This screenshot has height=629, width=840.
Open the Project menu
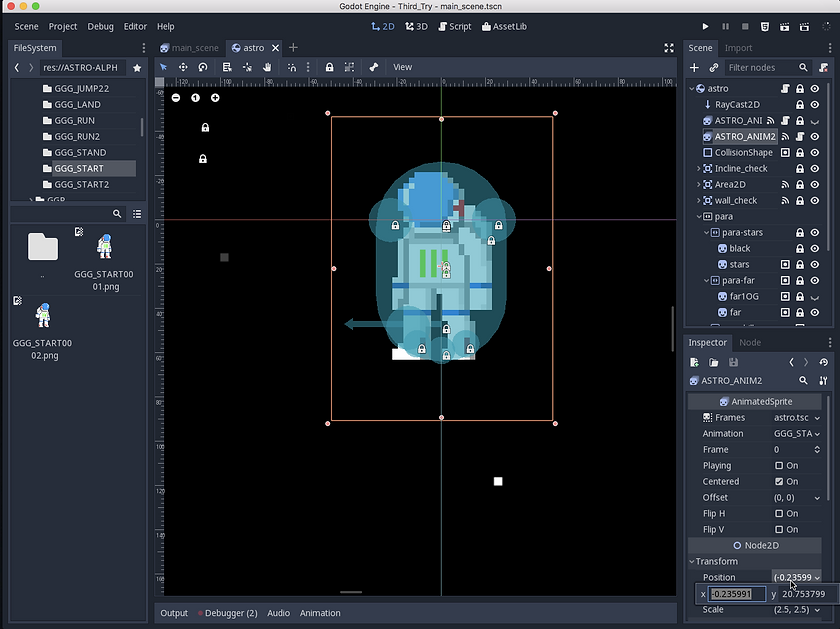[x=63, y=26]
